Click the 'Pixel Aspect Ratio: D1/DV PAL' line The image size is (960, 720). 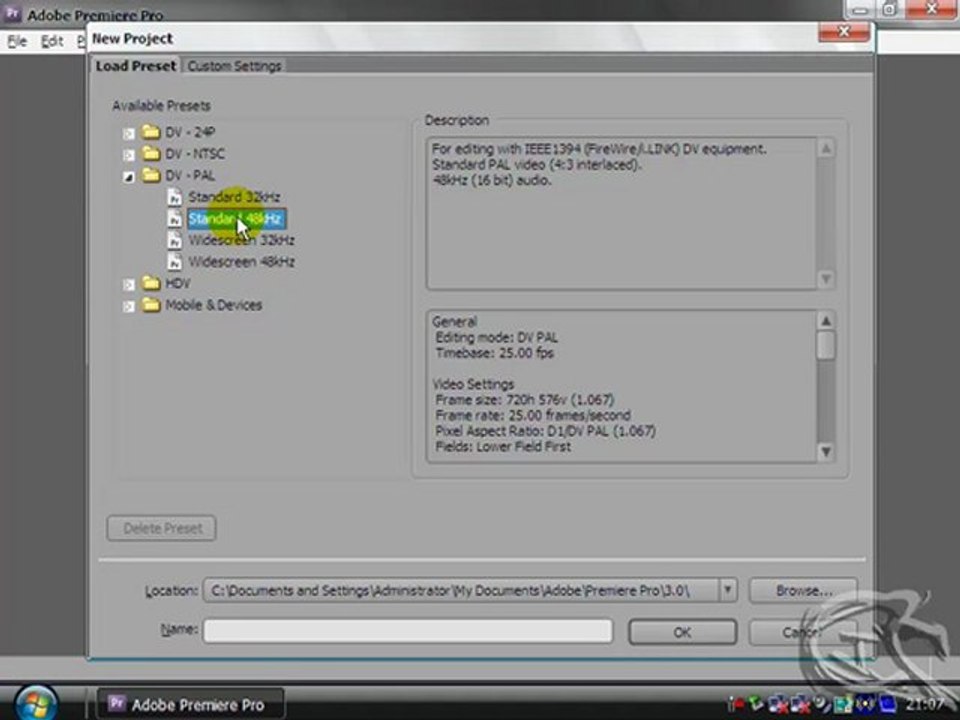pos(545,431)
